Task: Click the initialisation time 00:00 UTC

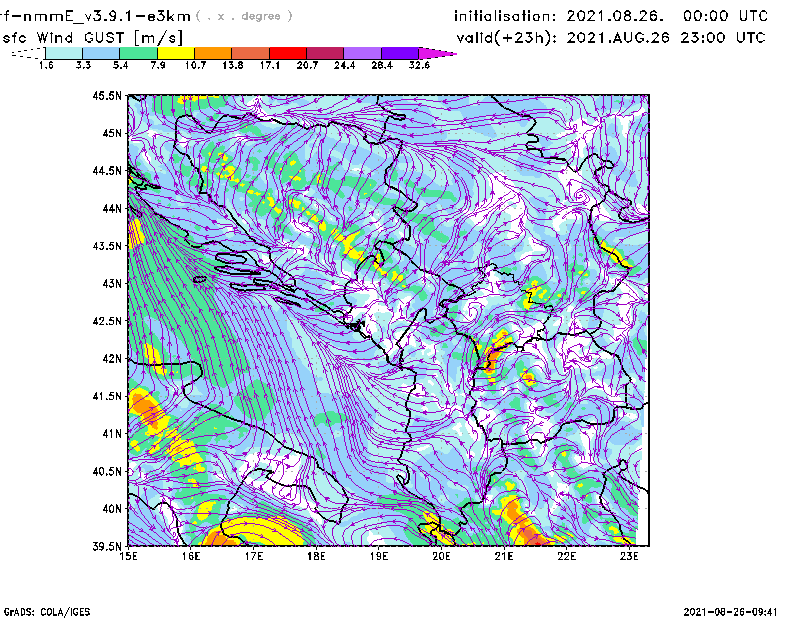Action: [x=725, y=16]
